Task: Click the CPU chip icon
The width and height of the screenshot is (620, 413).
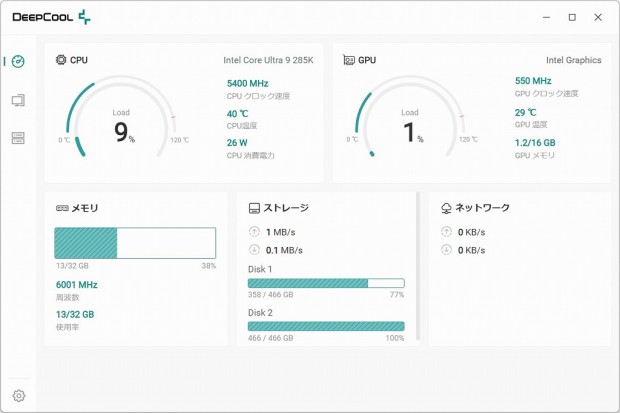Action: [x=61, y=60]
